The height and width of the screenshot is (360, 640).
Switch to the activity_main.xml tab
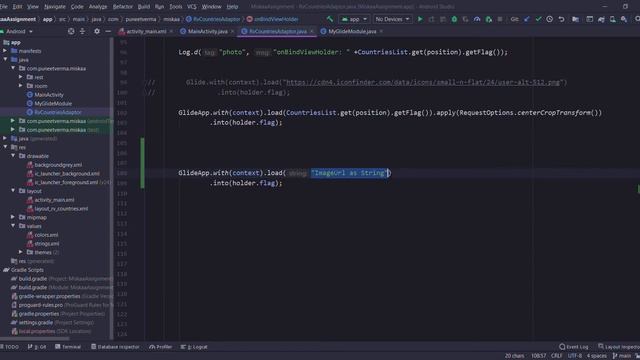146,31
